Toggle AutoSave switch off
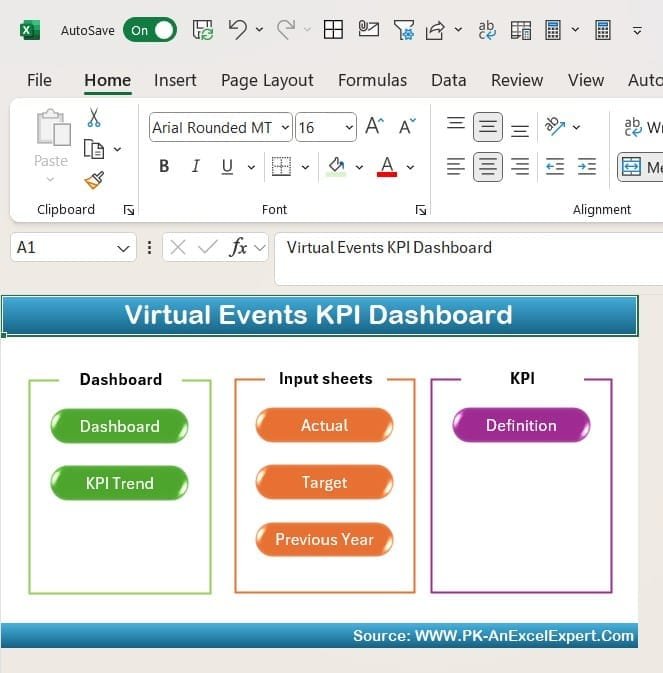 [x=150, y=30]
